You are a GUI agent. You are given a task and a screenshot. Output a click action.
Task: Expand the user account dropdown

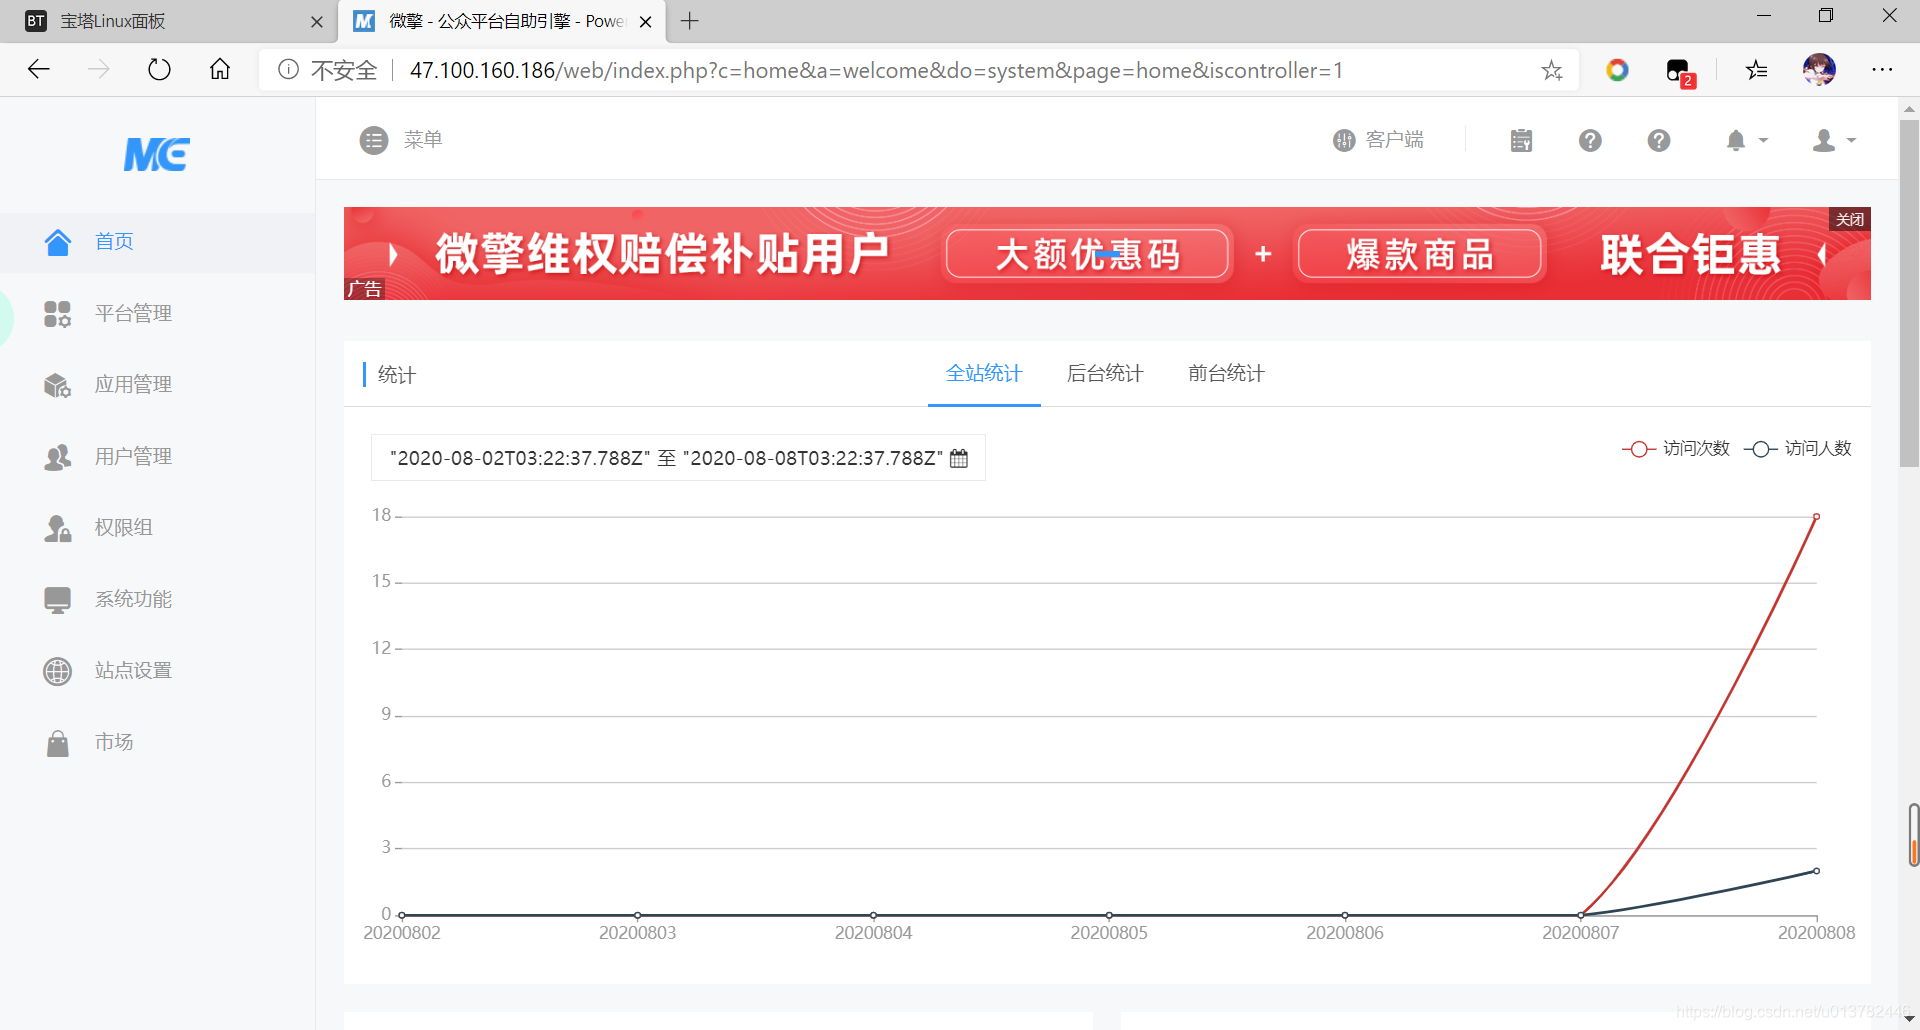click(x=1834, y=140)
